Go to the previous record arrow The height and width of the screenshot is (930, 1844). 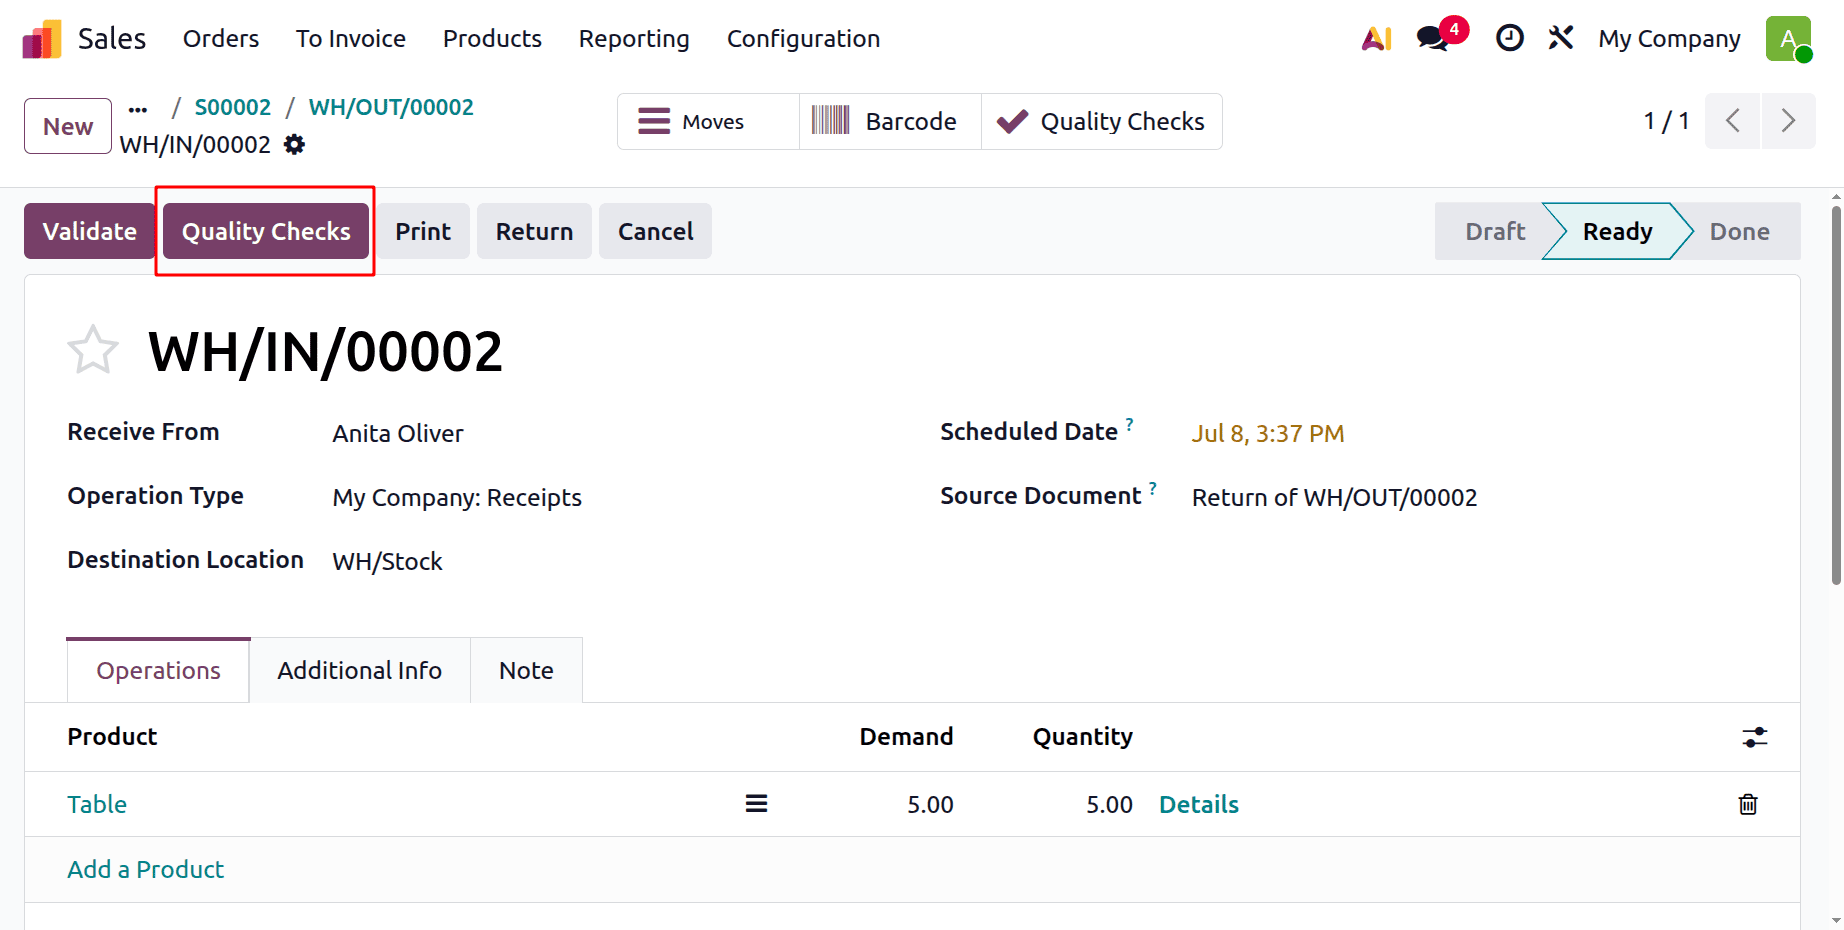pos(1733,121)
